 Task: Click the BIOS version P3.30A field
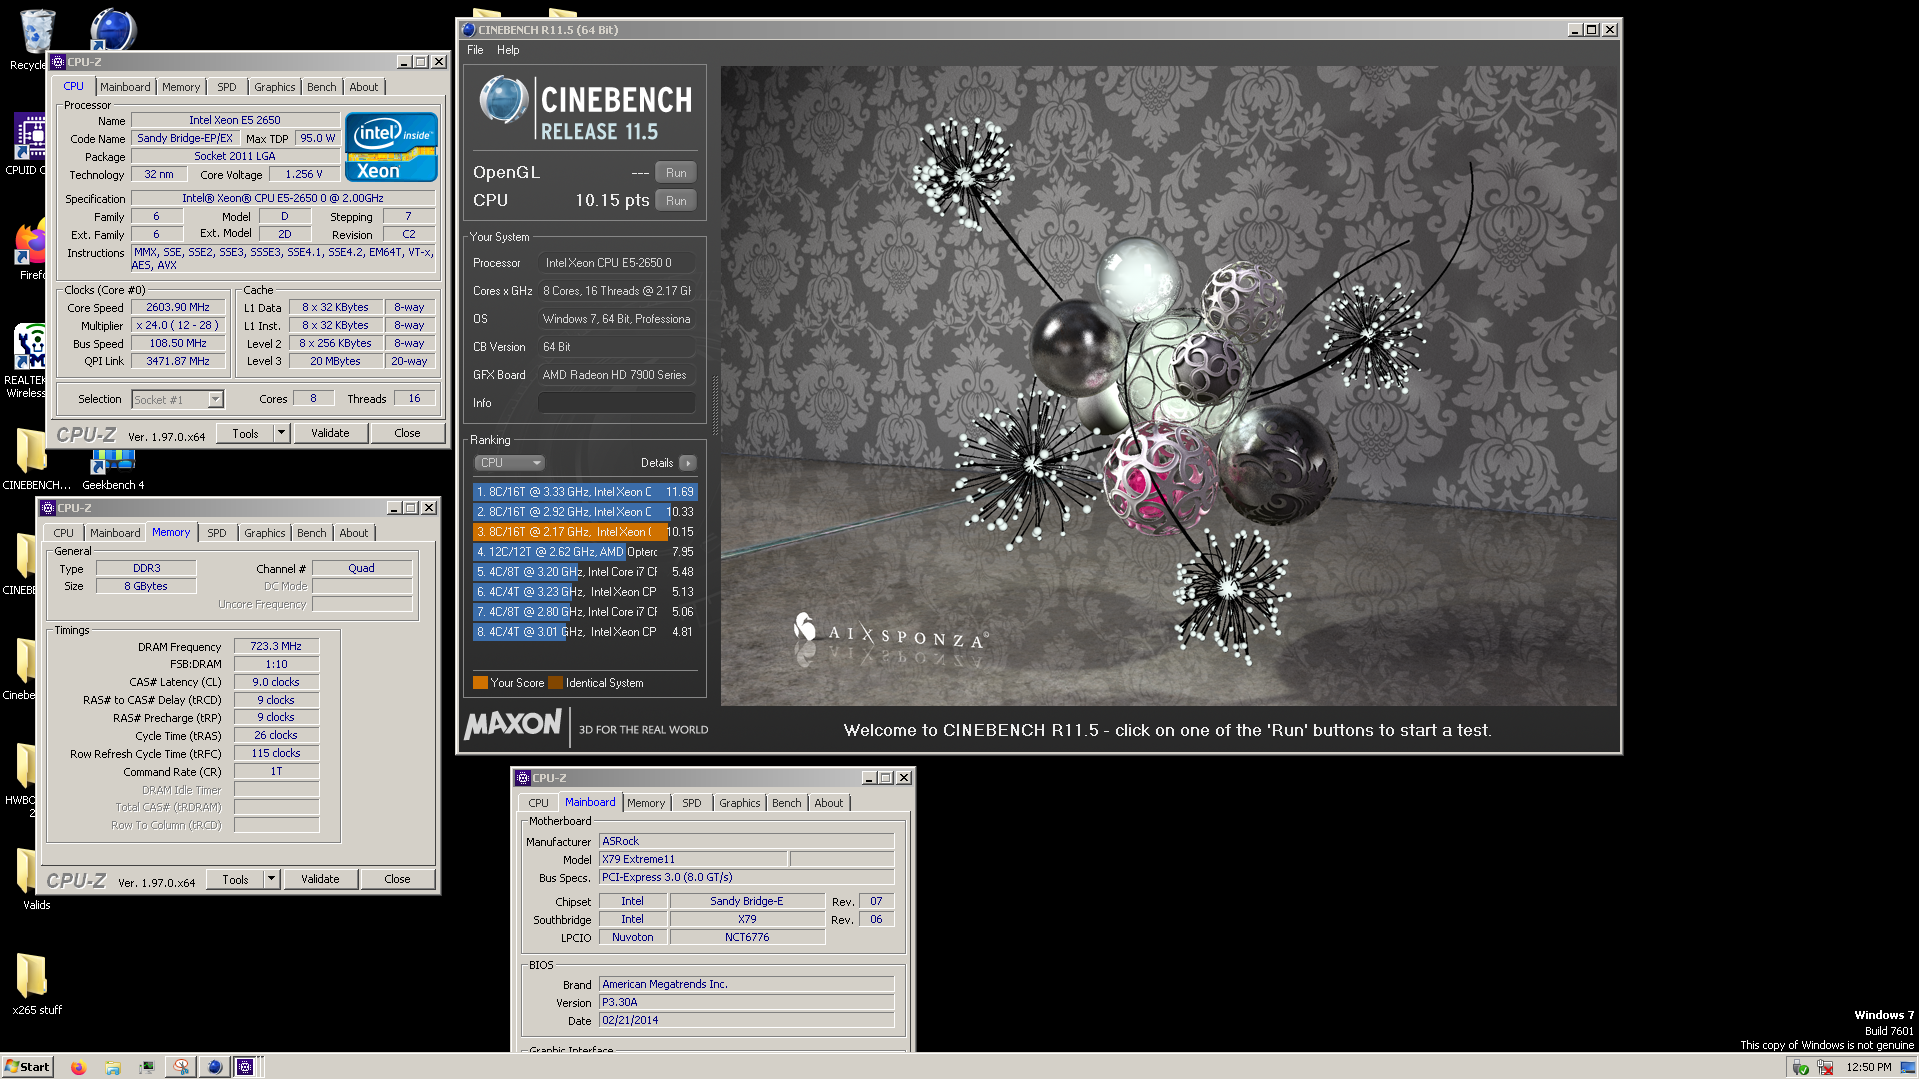pos(746,1003)
